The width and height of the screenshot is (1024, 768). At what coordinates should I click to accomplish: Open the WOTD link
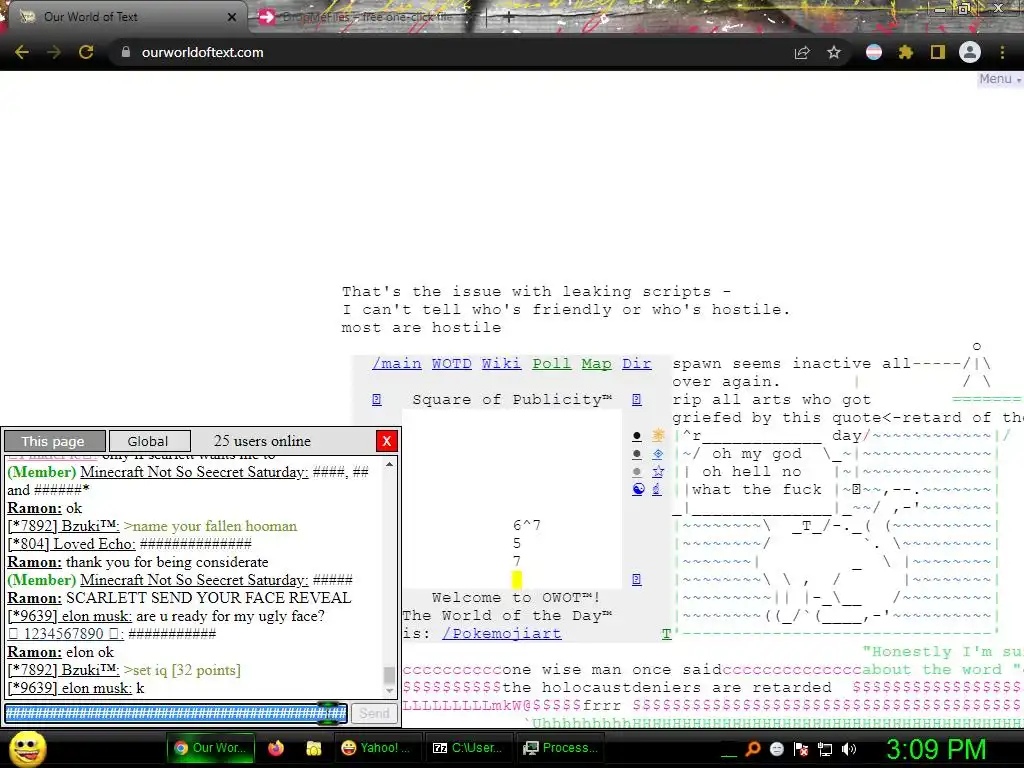click(x=451, y=364)
